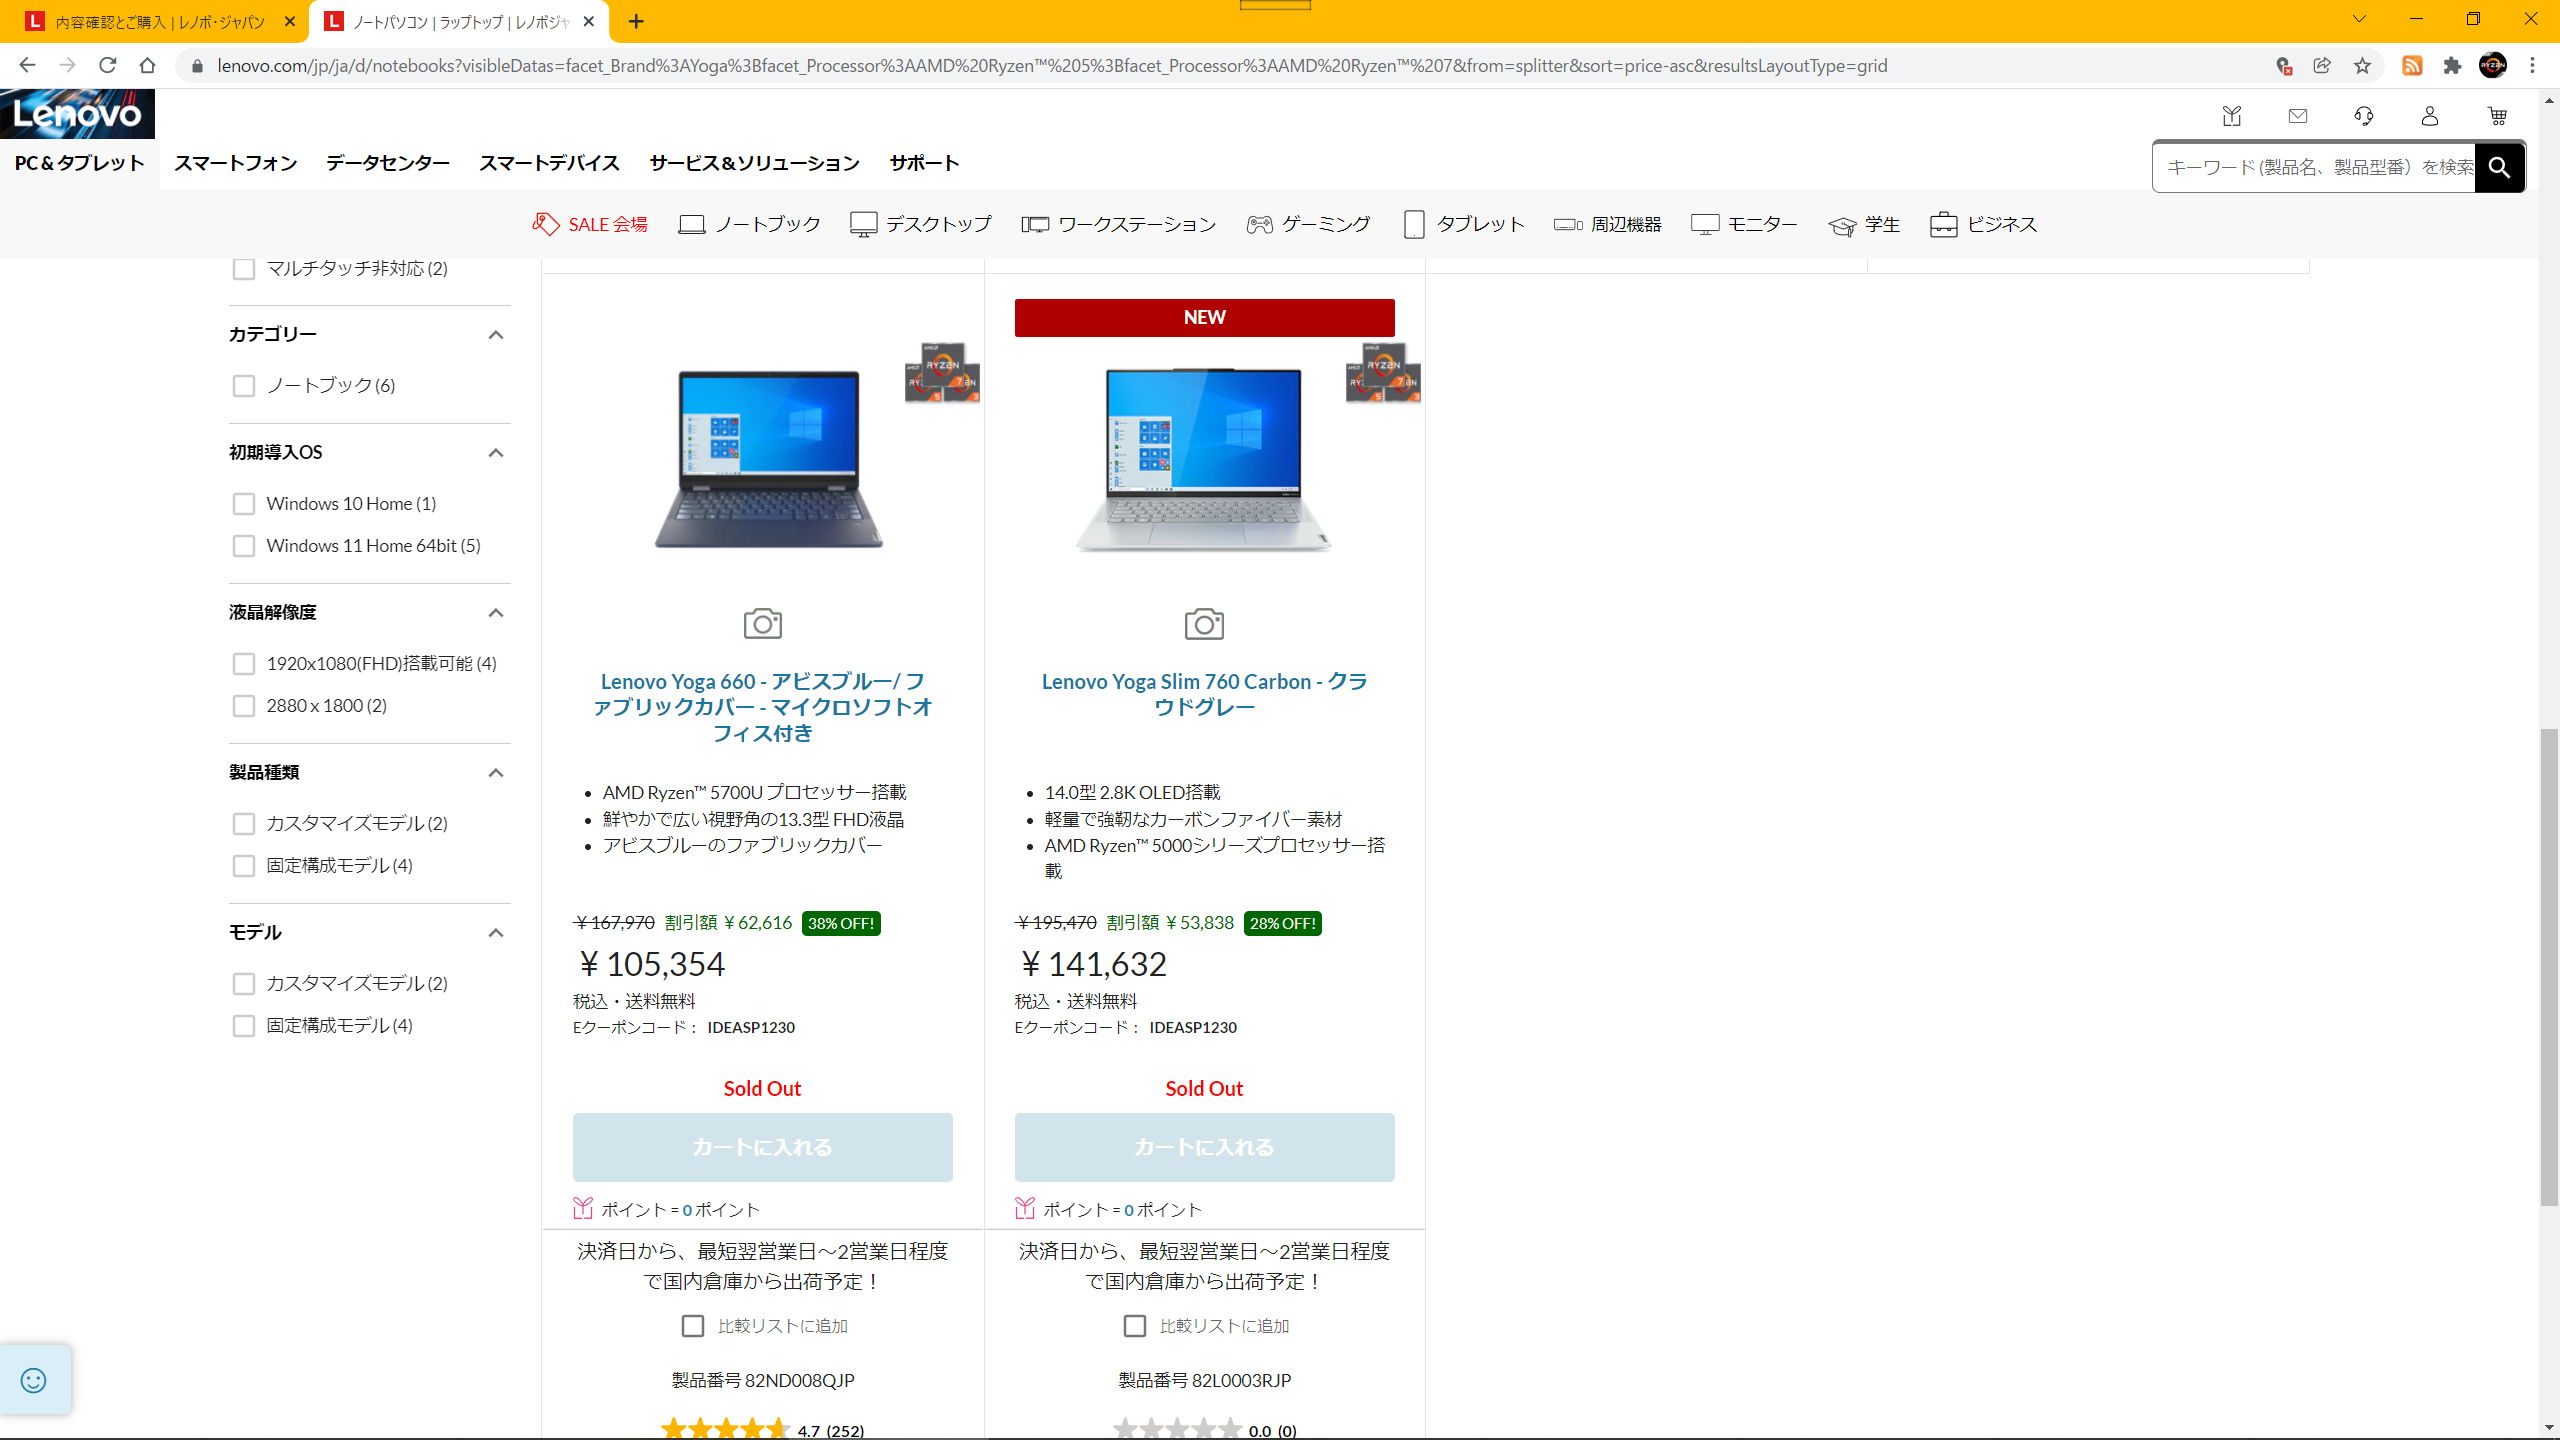
Task: Check the Windows 10 Home (1) filter
Action: 244,504
